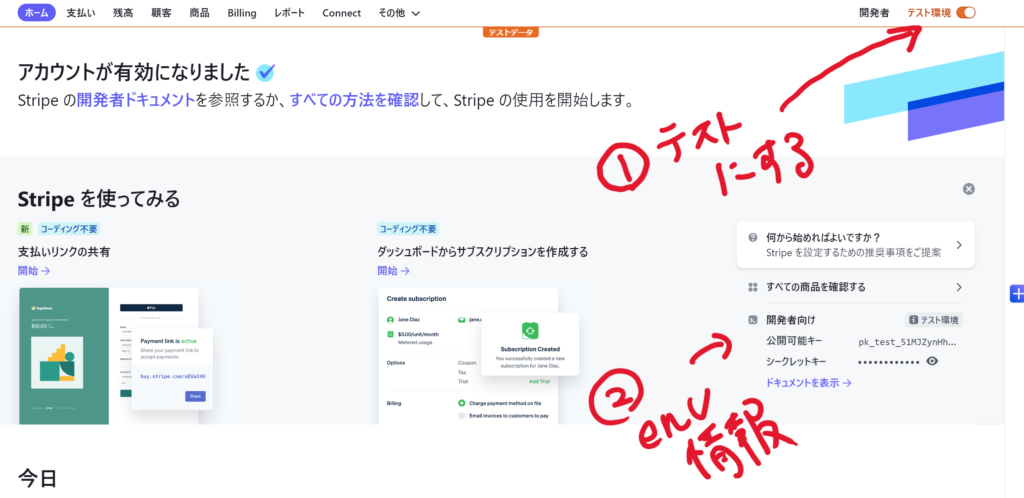Open the 支払い tab
This screenshot has width=1024, height=498.
click(80, 13)
